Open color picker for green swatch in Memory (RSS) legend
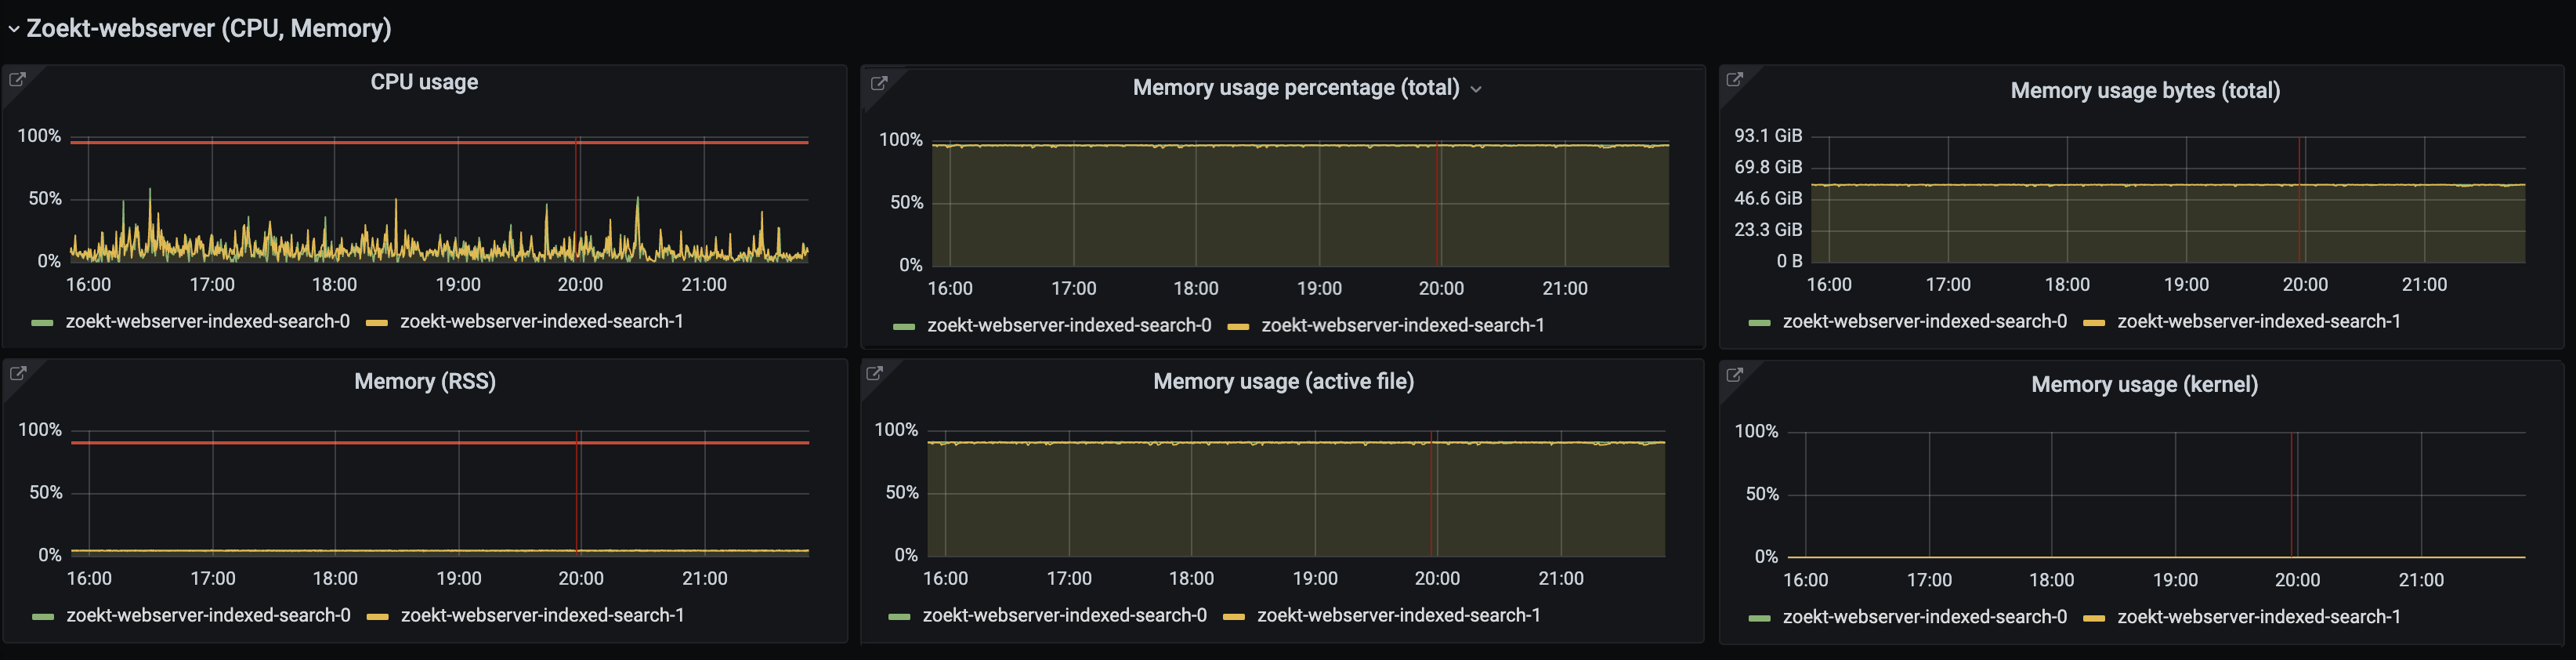This screenshot has width=2576, height=660. 43,617
